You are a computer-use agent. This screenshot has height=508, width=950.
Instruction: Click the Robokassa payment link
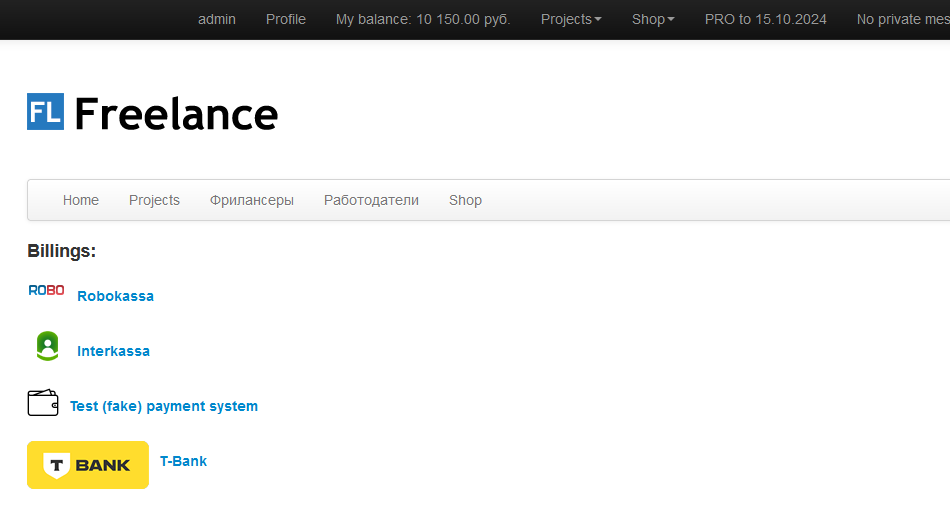pos(115,296)
